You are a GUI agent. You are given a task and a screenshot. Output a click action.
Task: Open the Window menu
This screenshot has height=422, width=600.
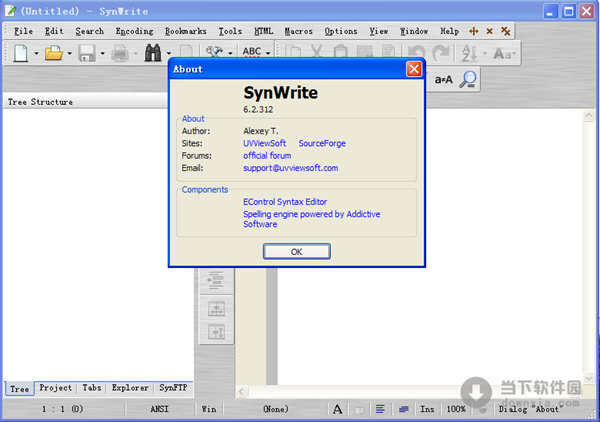tap(414, 31)
